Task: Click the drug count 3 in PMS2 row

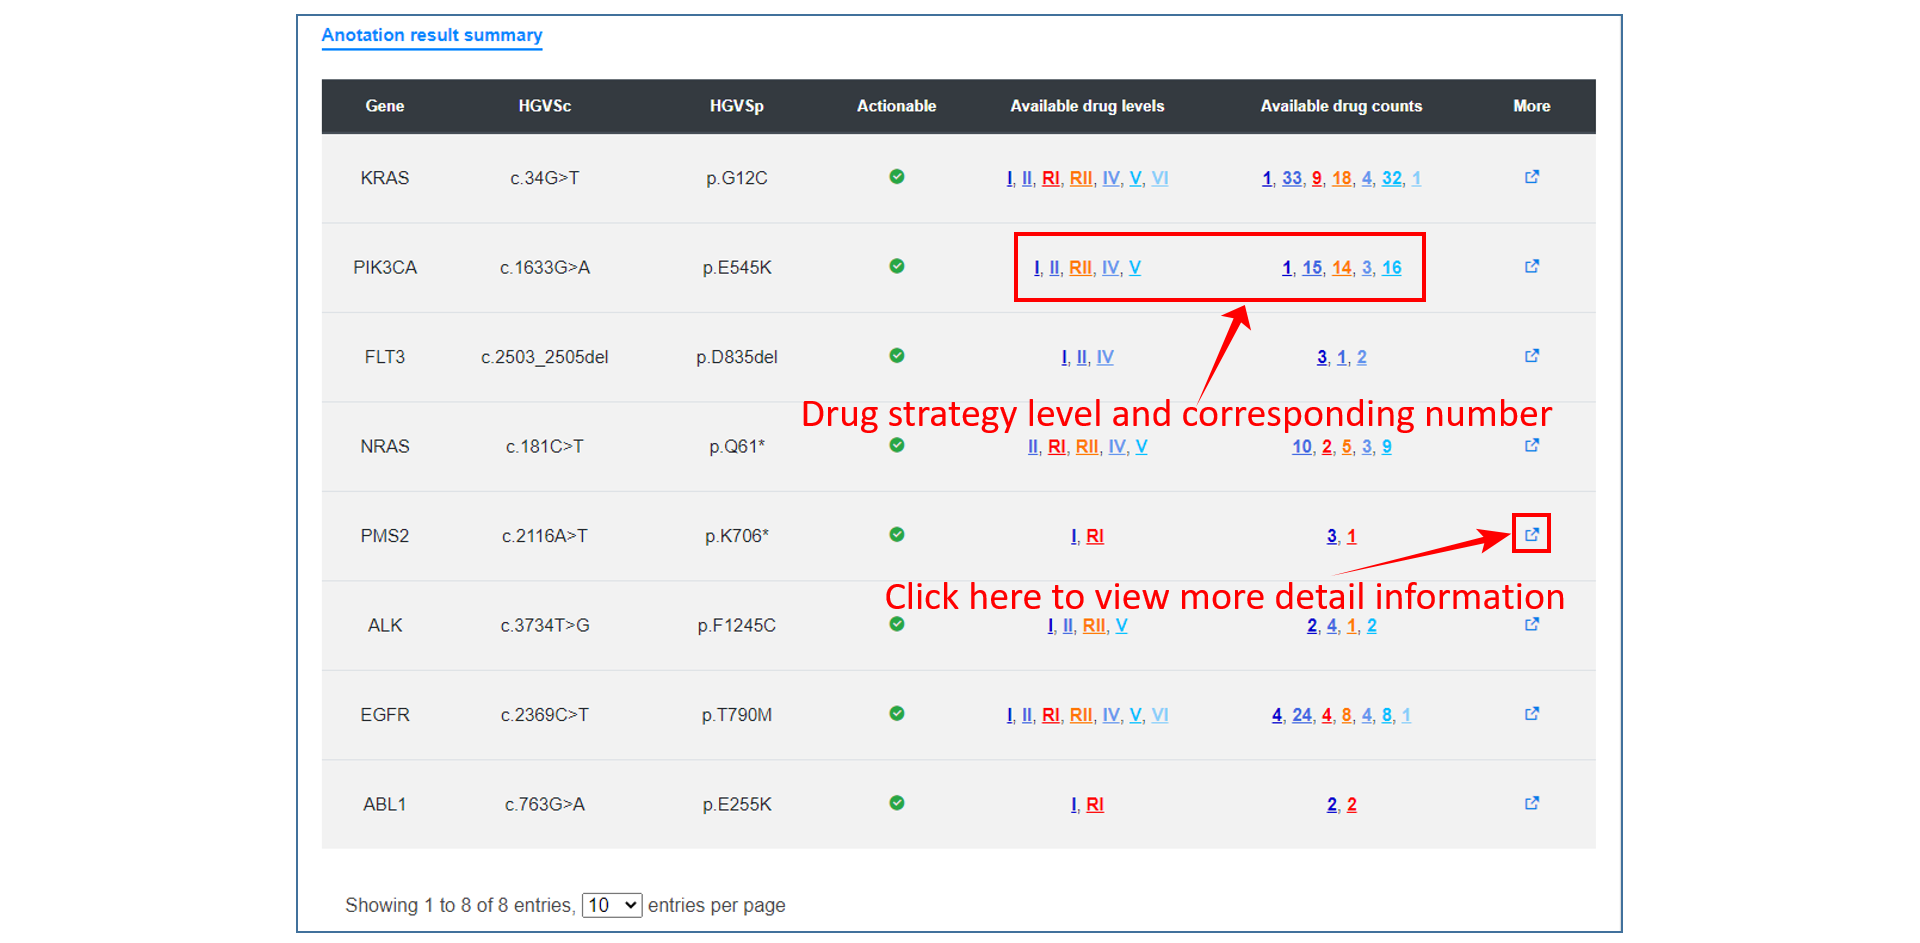Action: tap(1332, 536)
